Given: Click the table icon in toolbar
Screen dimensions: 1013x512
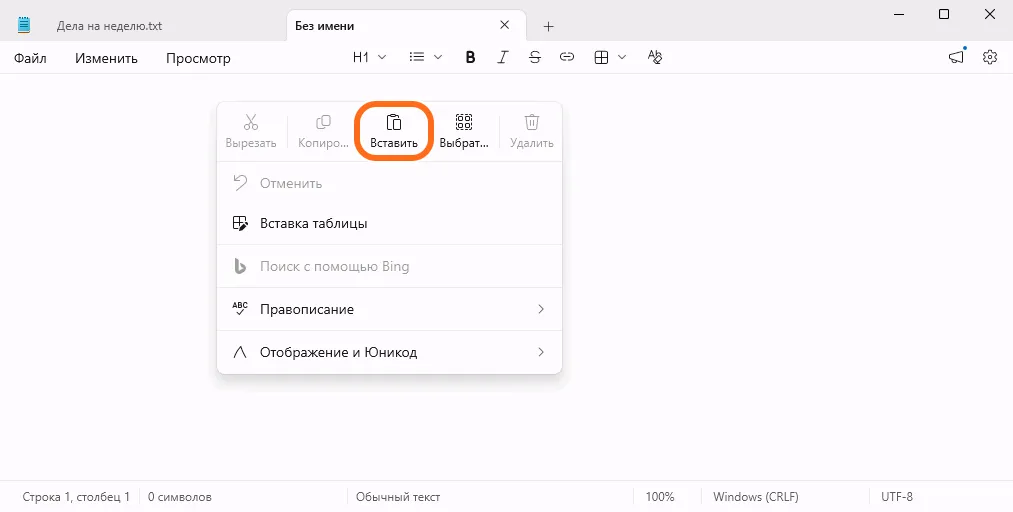Looking at the screenshot, I should coord(601,57).
